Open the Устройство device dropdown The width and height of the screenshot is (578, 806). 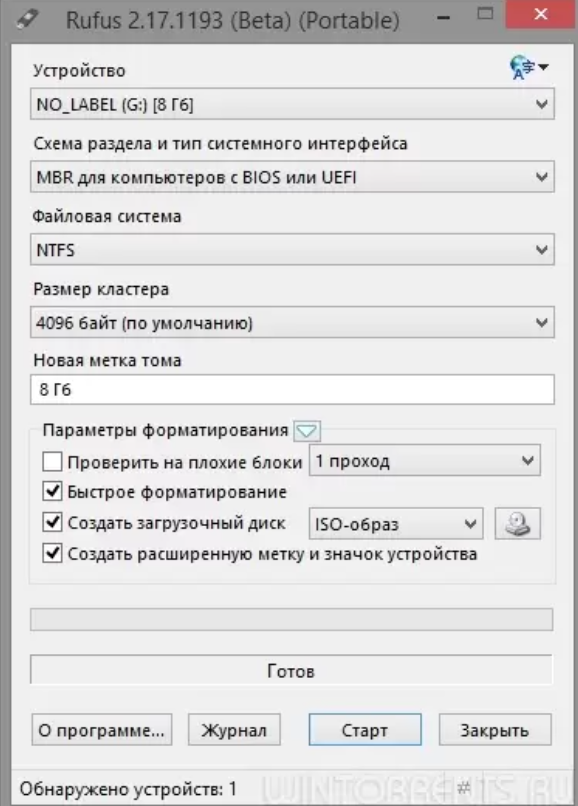pyautogui.click(x=292, y=104)
